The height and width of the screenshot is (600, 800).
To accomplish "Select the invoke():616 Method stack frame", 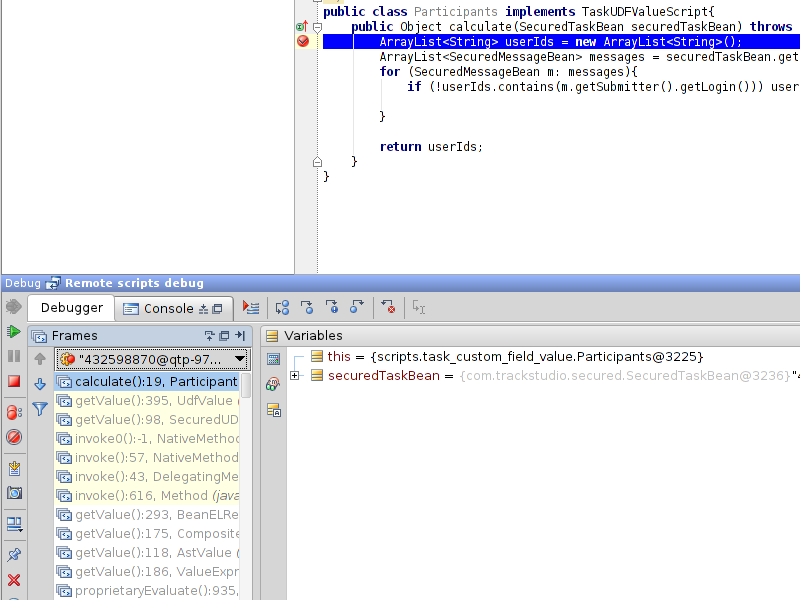I will pos(149,496).
